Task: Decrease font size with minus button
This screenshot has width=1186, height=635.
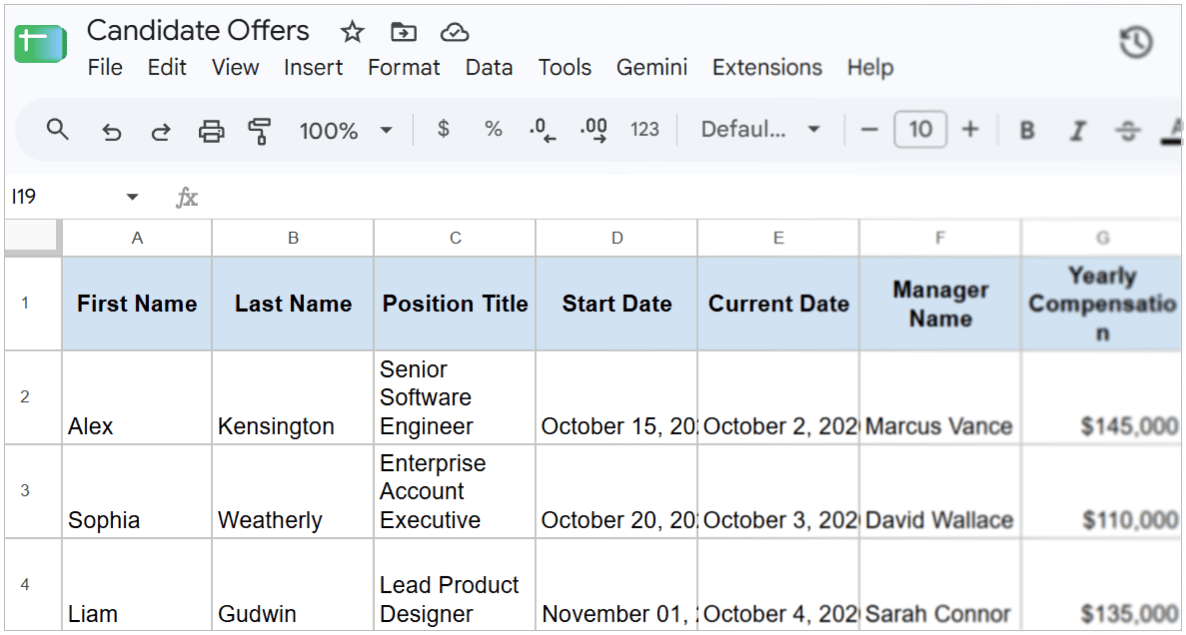Action: pos(869,130)
